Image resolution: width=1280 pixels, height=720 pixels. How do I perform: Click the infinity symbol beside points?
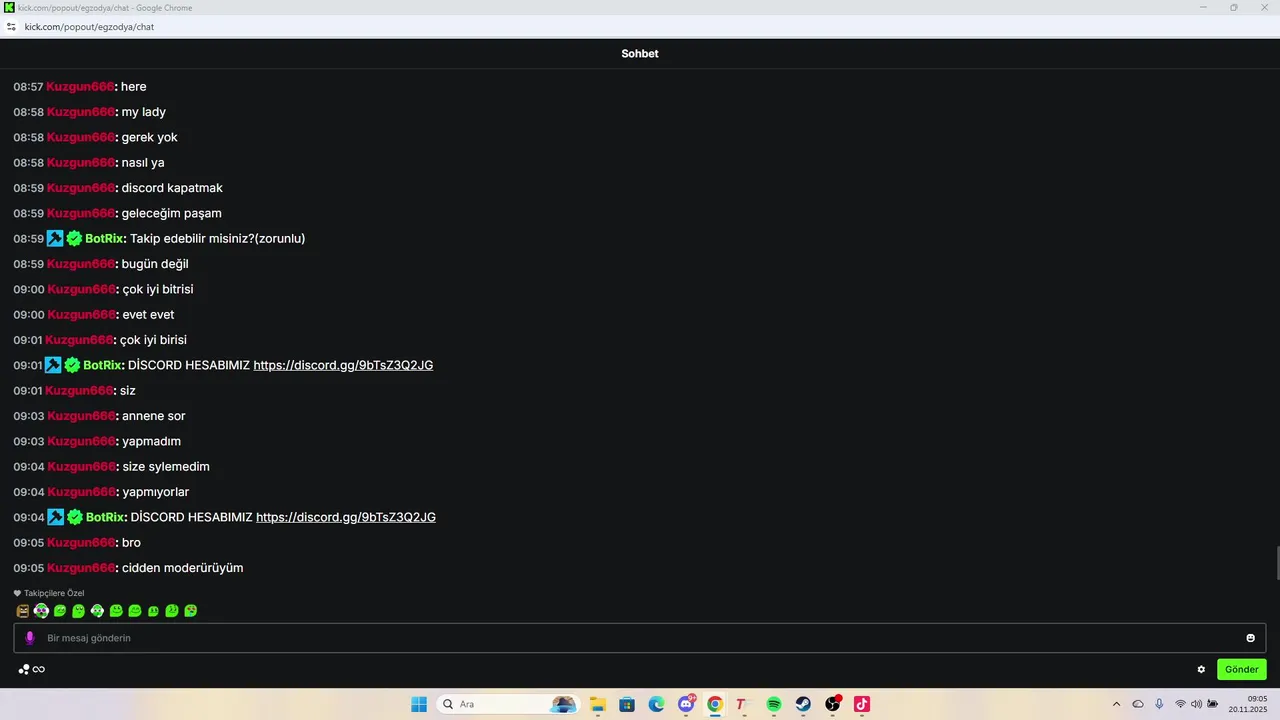[39, 669]
